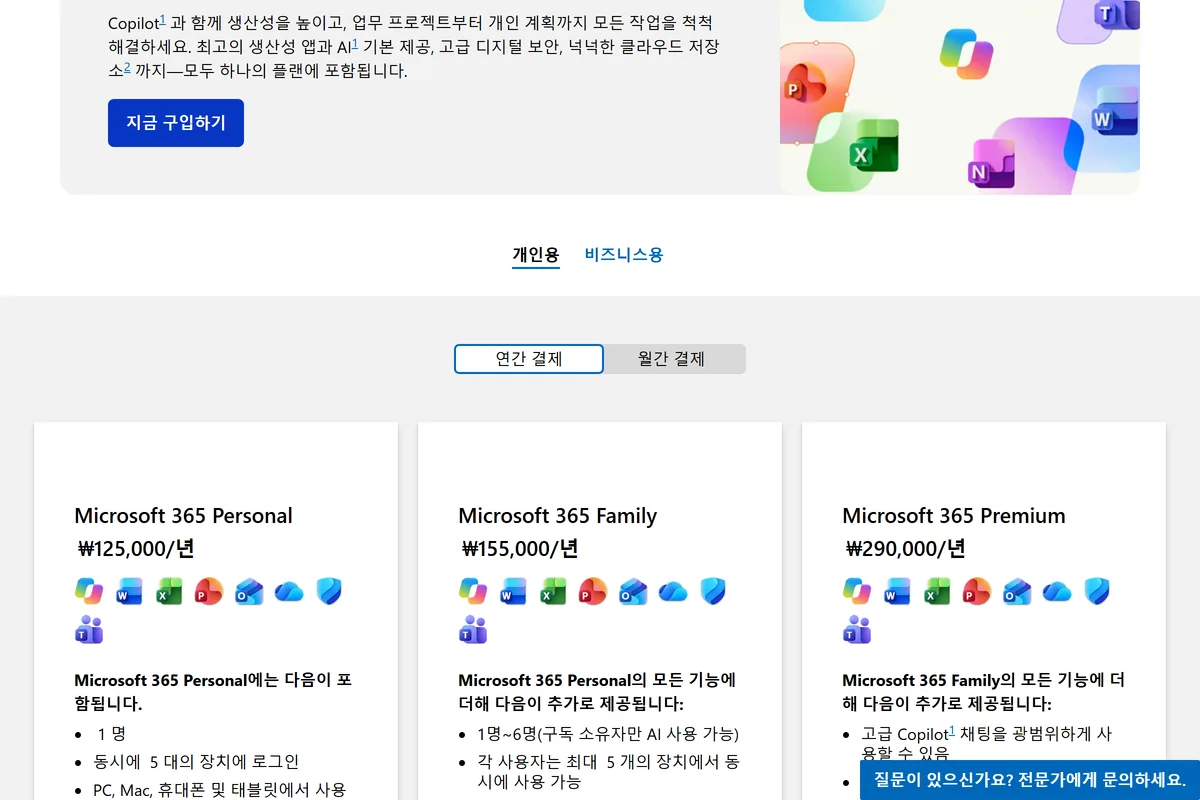Click the Outlook icon in the Premium card

(1017, 591)
